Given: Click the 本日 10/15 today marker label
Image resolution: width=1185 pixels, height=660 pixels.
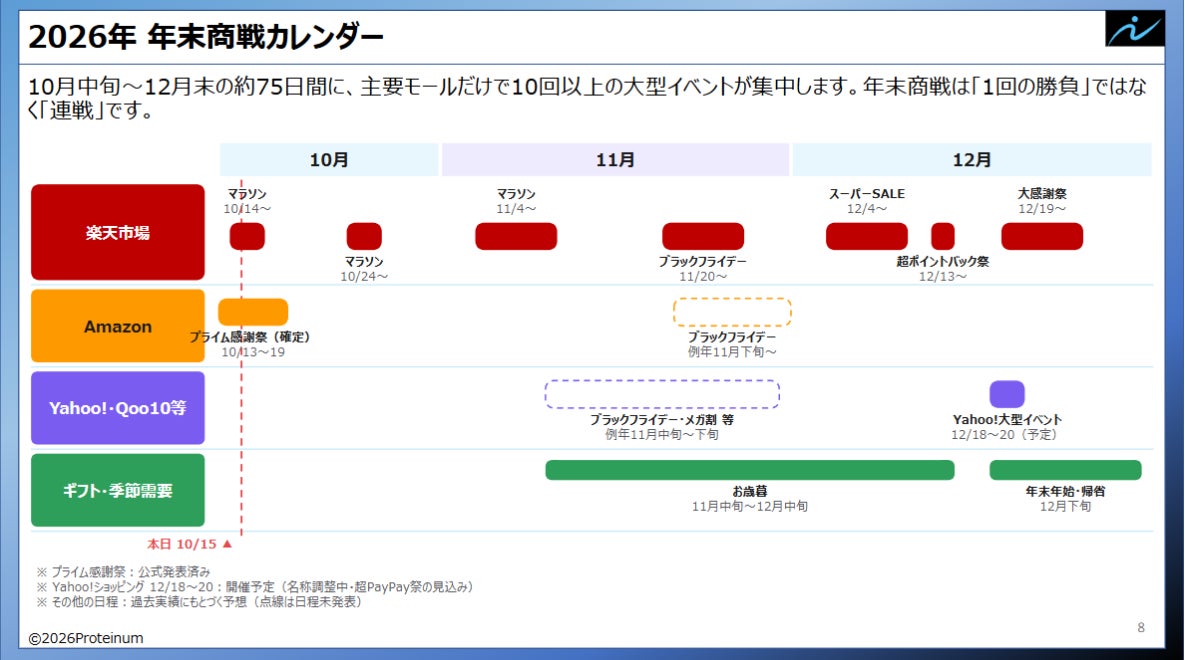Looking at the screenshot, I should click(x=189, y=544).
